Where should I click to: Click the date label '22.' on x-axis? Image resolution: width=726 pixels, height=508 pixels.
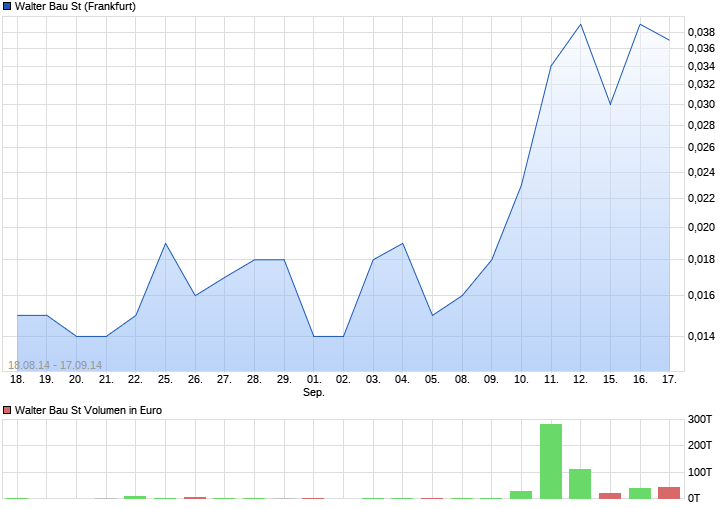(135, 379)
